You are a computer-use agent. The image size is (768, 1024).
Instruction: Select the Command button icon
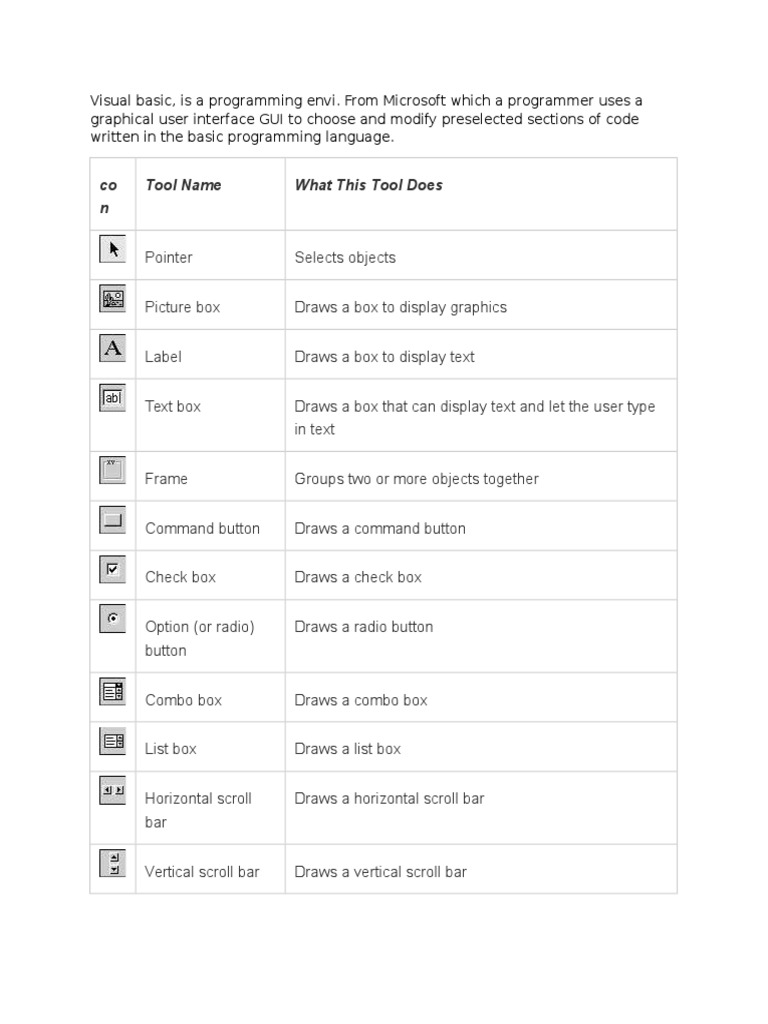pos(113,520)
